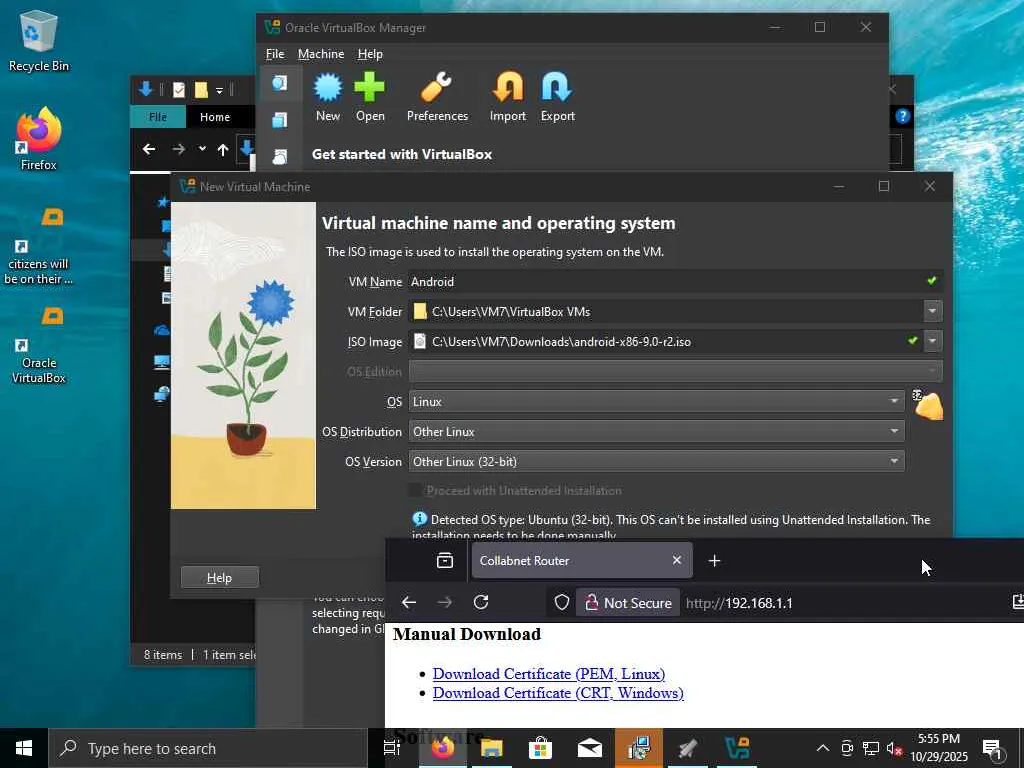1024x768 pixels.
Task: Click the VirtualBox icon in the taskbar
Action: point(738,748)
